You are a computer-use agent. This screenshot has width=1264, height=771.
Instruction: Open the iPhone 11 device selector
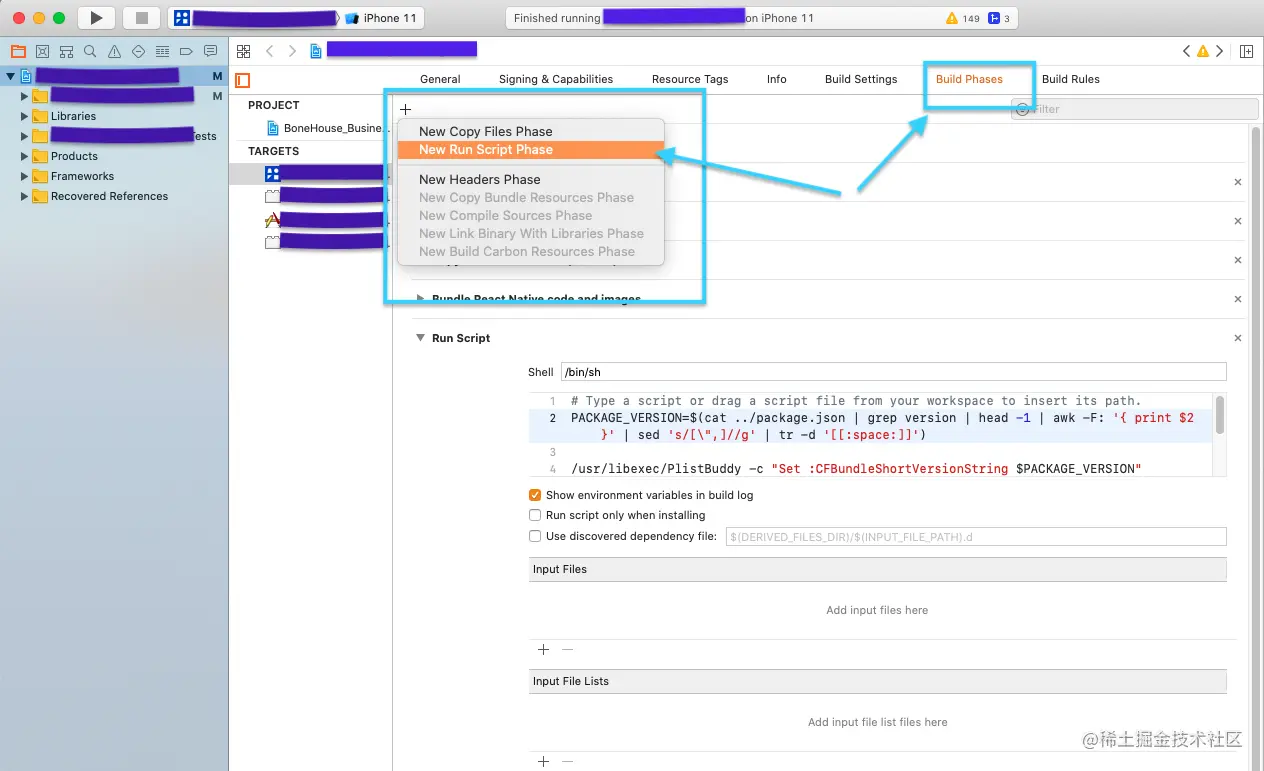tap(381, 18)
